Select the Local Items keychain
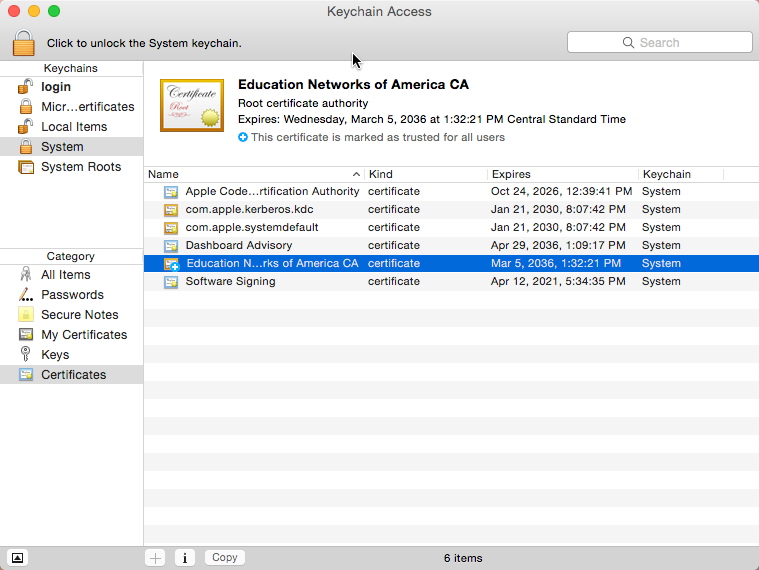The width and height of the screenshot is (759, 570). pos(74,127)
